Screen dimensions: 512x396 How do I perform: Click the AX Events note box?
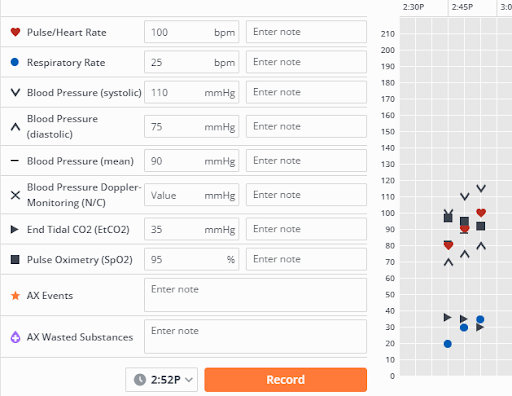[255, 295]
